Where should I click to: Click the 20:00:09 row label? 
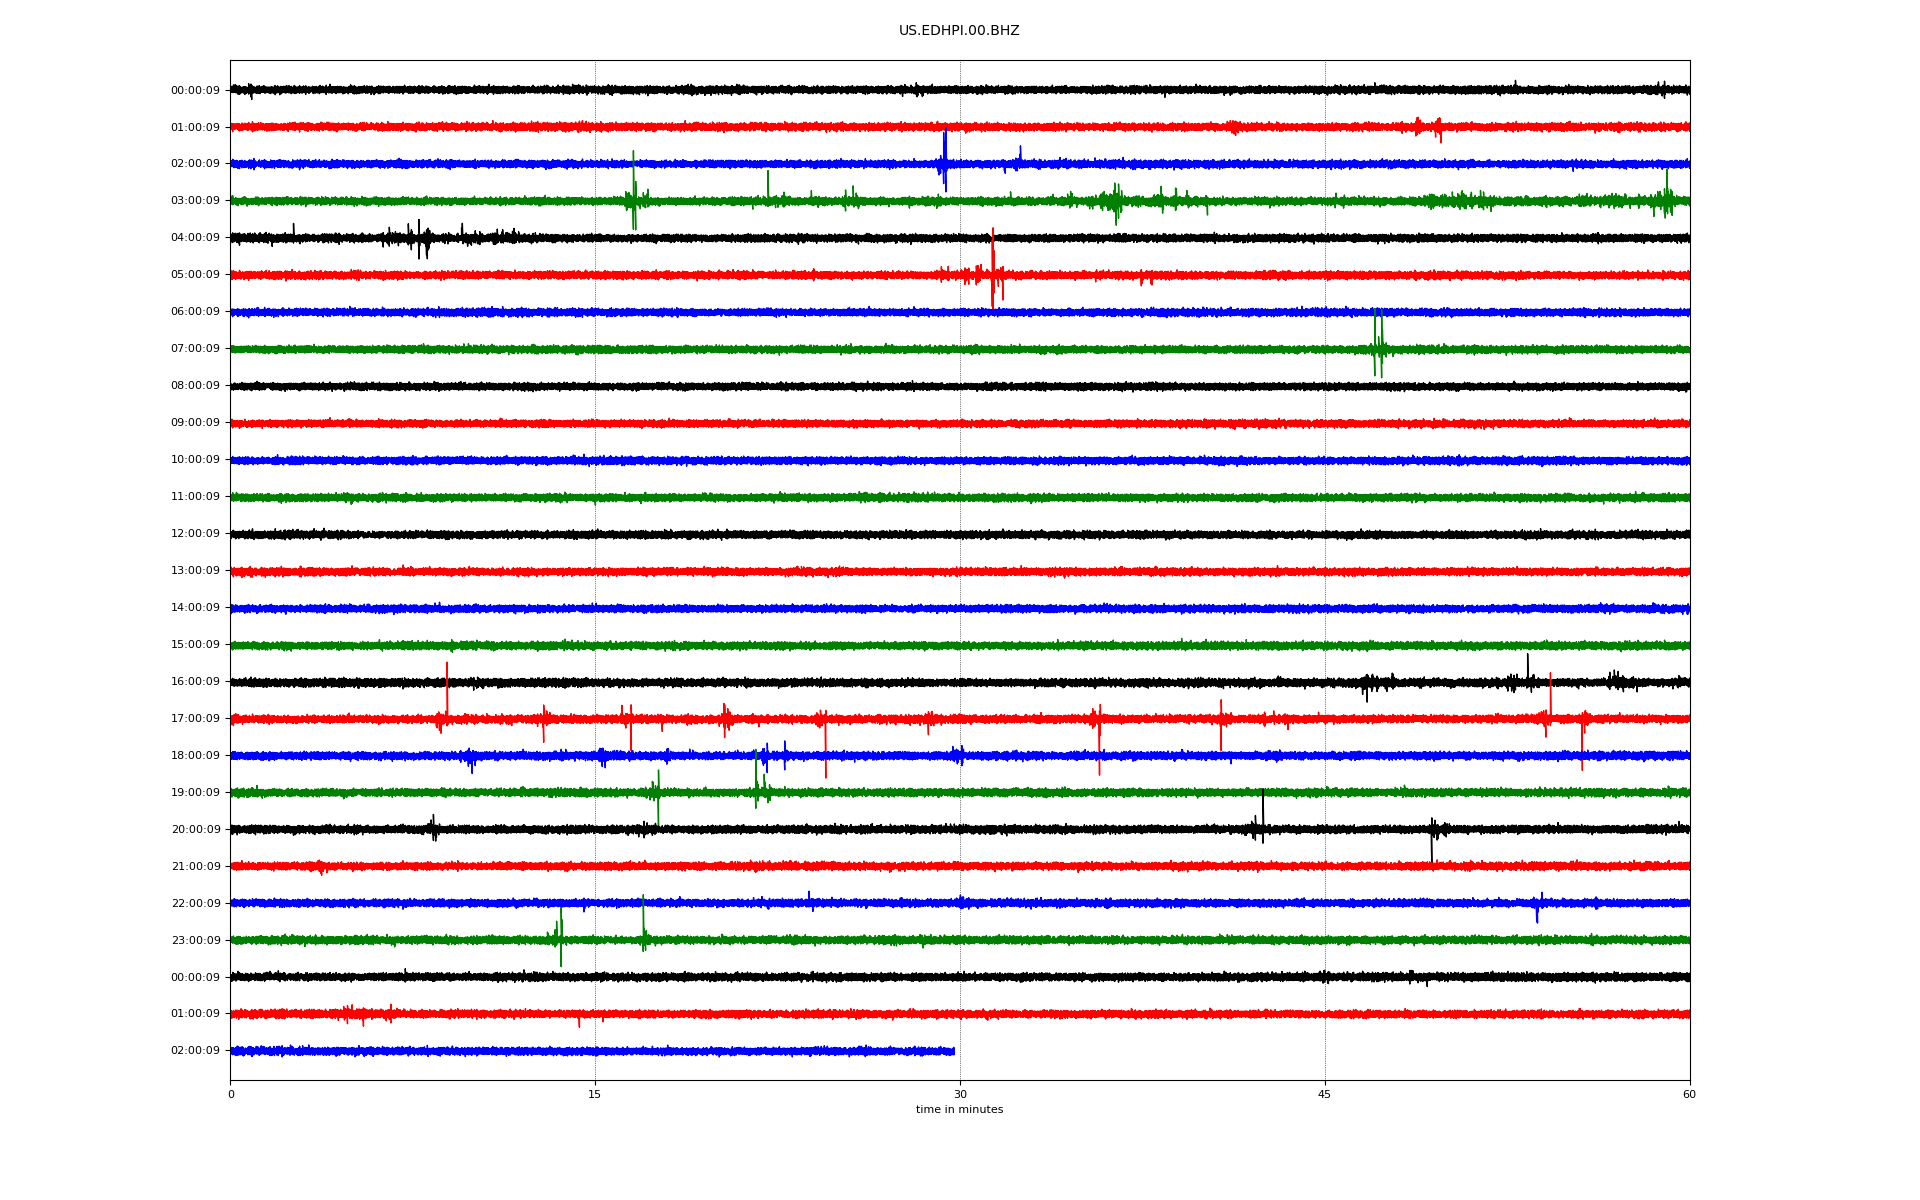(195, 830)
